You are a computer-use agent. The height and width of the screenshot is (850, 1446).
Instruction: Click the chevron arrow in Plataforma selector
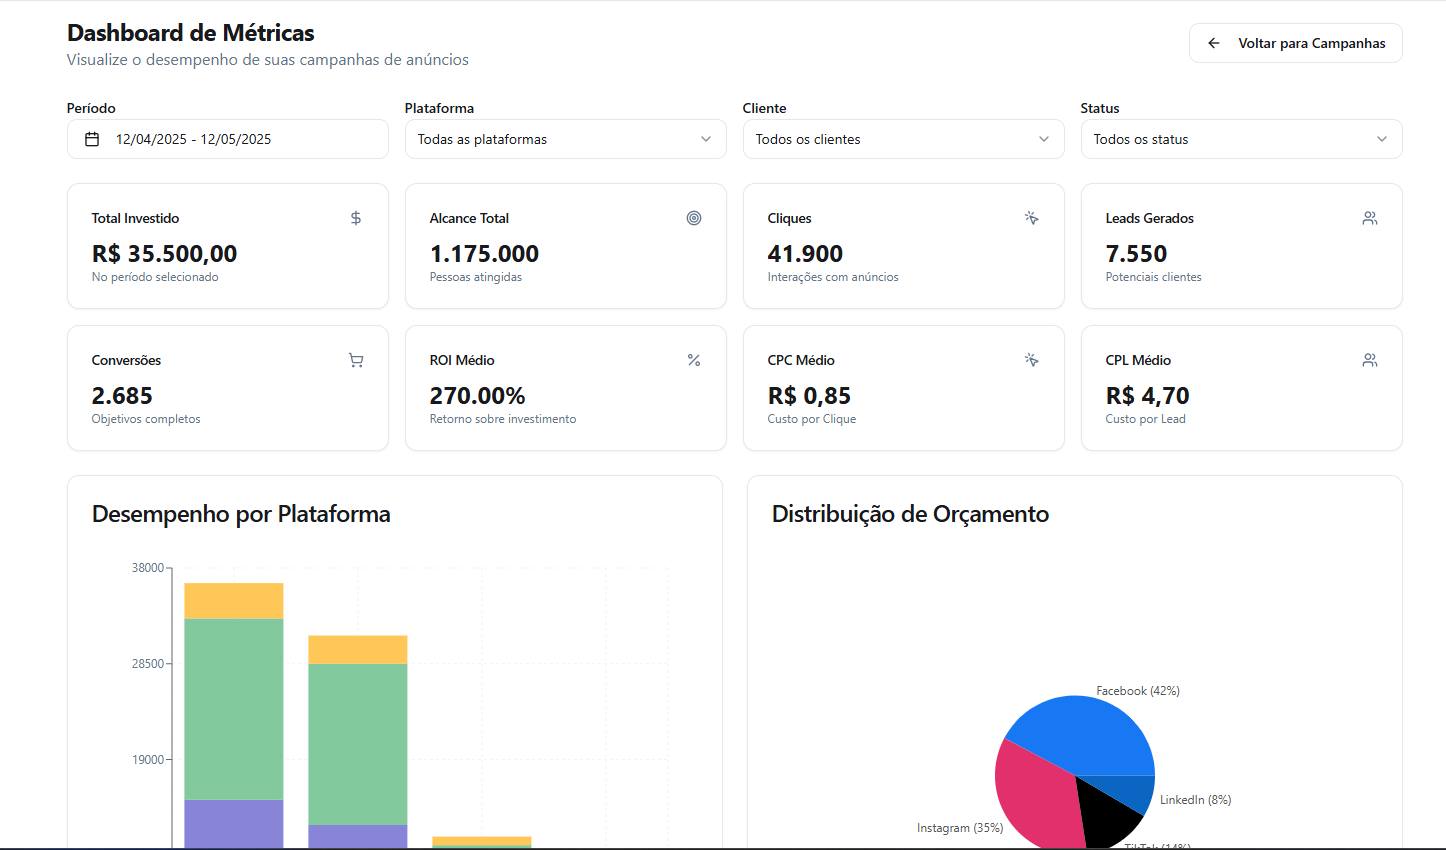pyautogui.click(x=706, y=139)
